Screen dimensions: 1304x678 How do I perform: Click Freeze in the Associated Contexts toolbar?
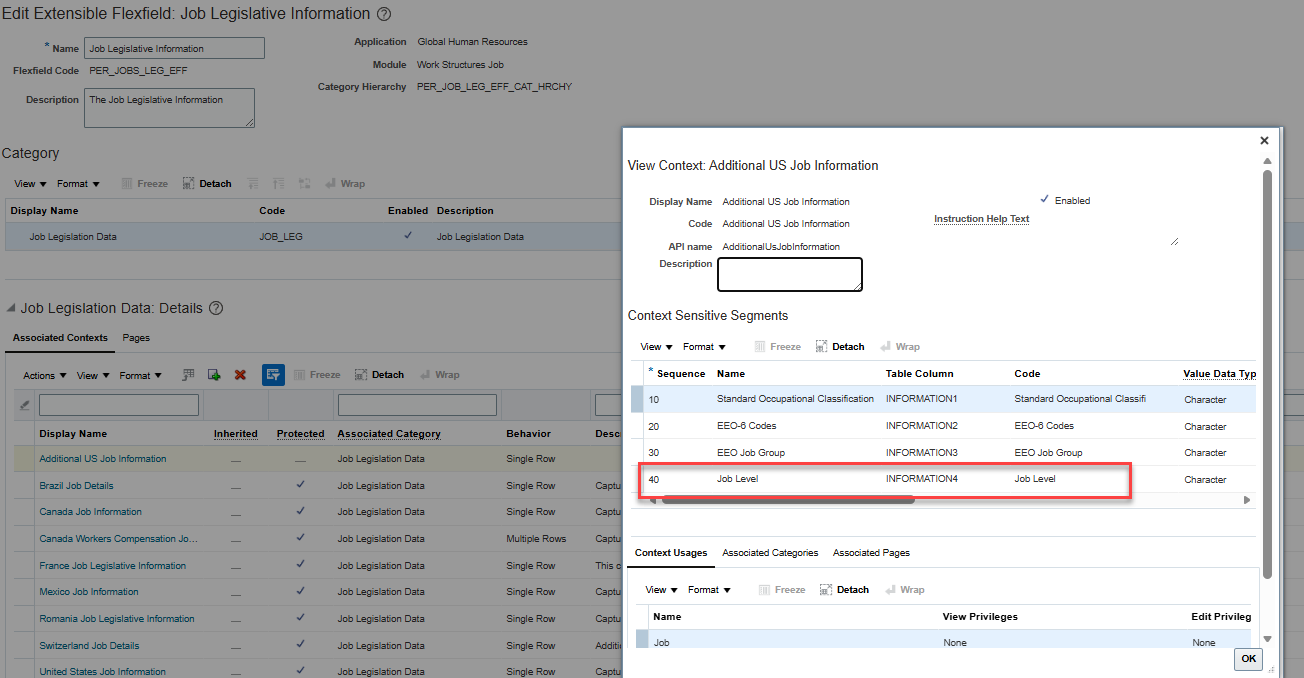click(x=317, y=375)
